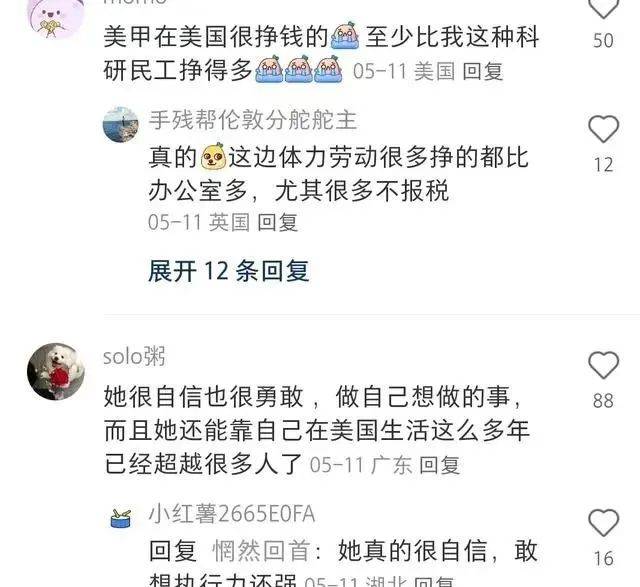Open 小红薯2665E0FA's drum avatar

(x=121, y=518)
